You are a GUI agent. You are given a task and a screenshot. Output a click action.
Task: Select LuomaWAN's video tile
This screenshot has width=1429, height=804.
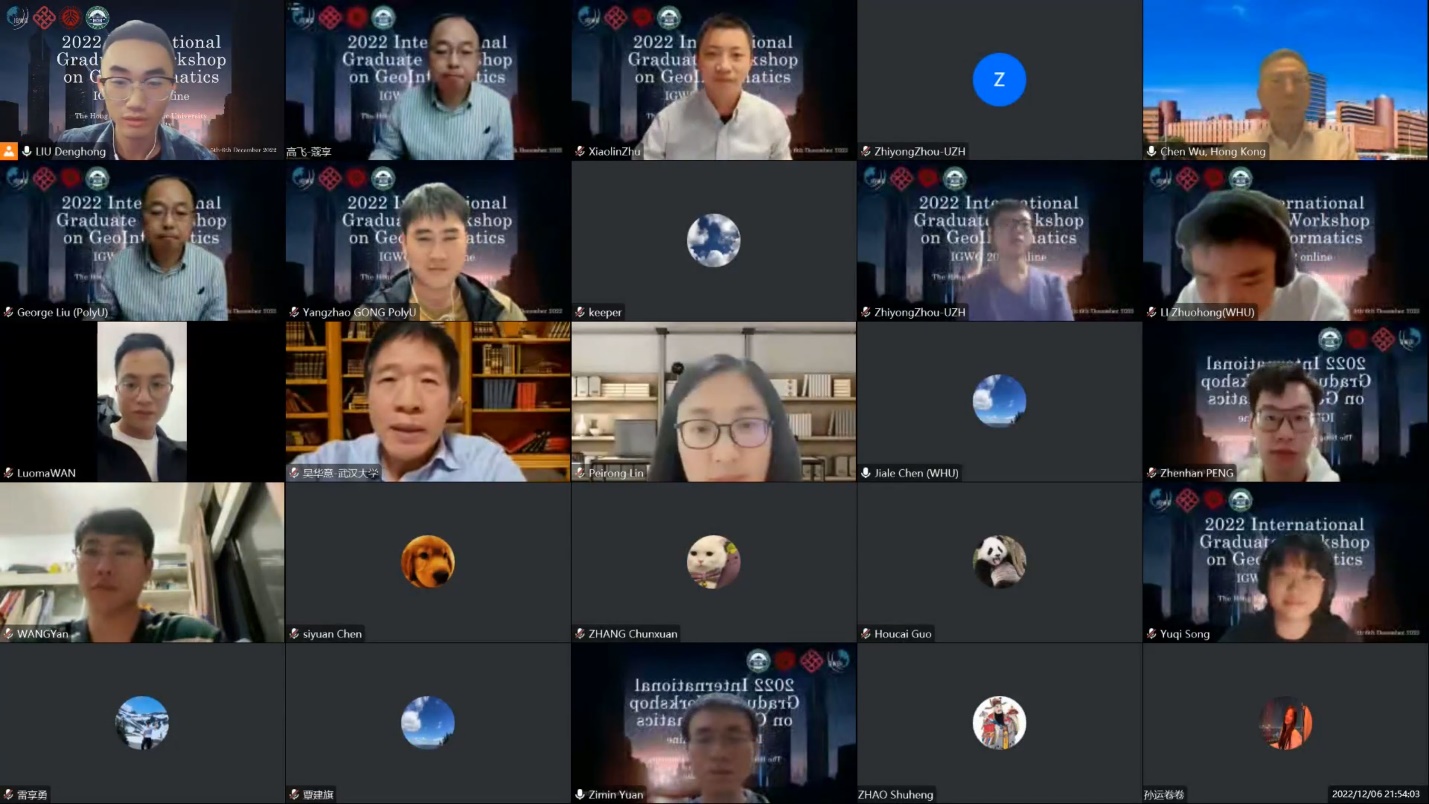click(x=142, y=402)
